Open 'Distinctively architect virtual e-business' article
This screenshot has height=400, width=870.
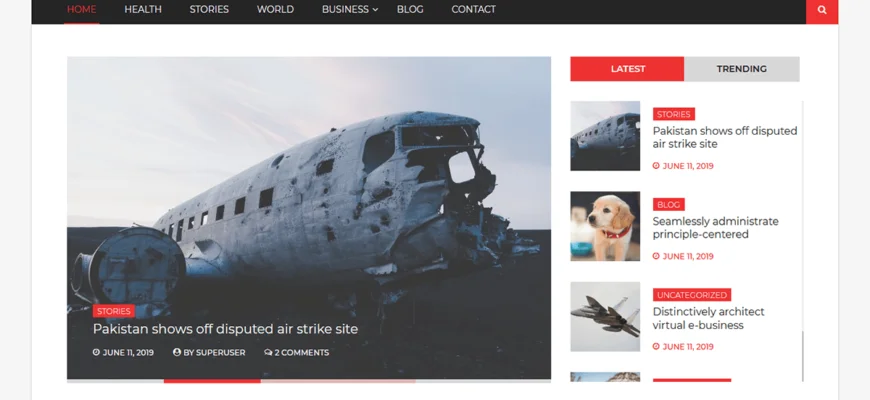coord(708,318)
